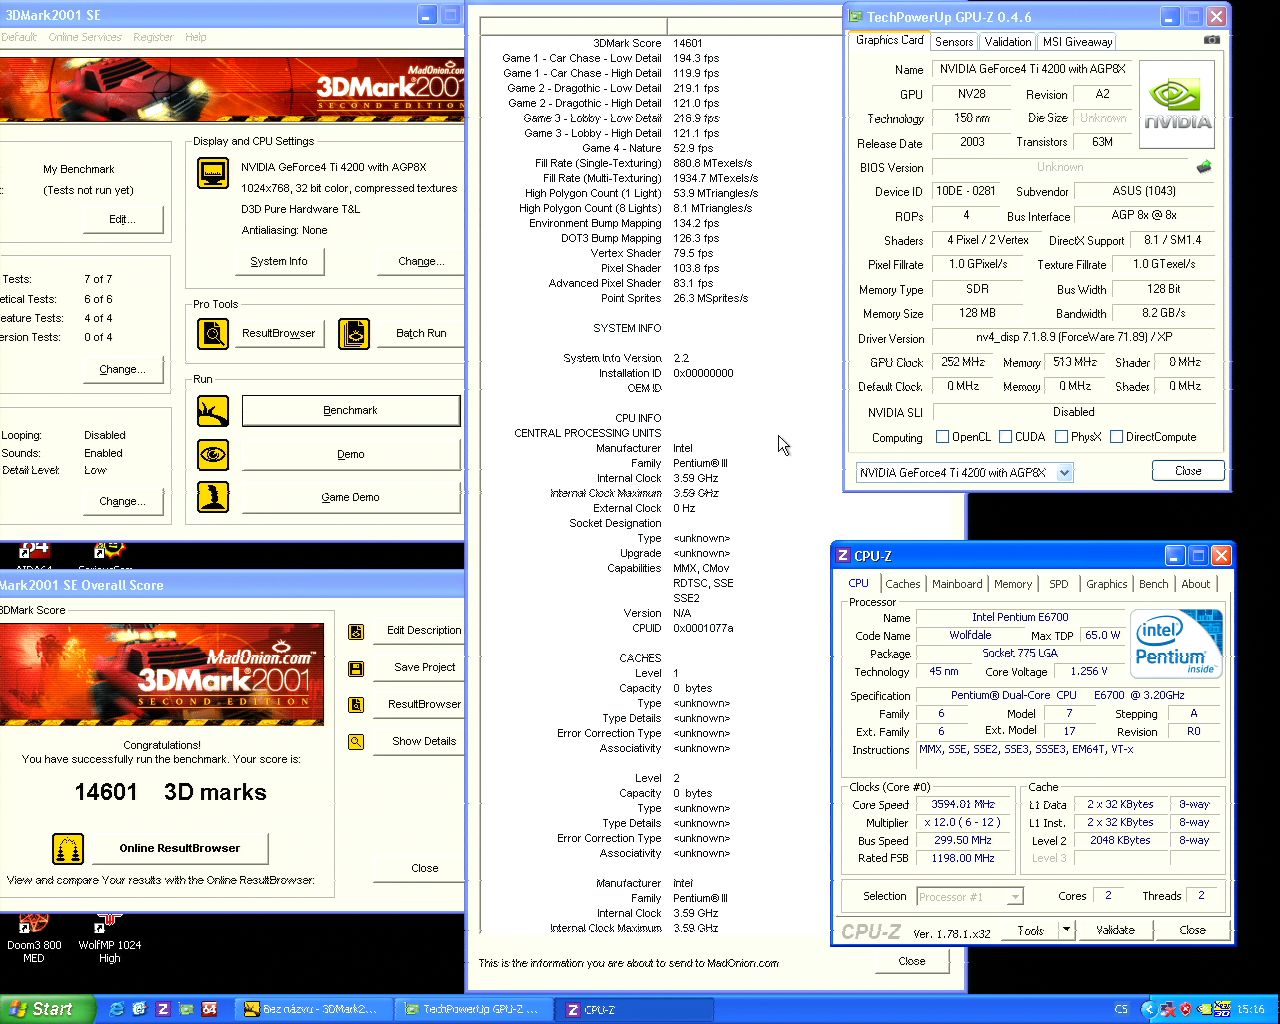Switch to the Memory tab in CPU-Z
This screenshot has width=1280, height=1024.
(1013, 584)
